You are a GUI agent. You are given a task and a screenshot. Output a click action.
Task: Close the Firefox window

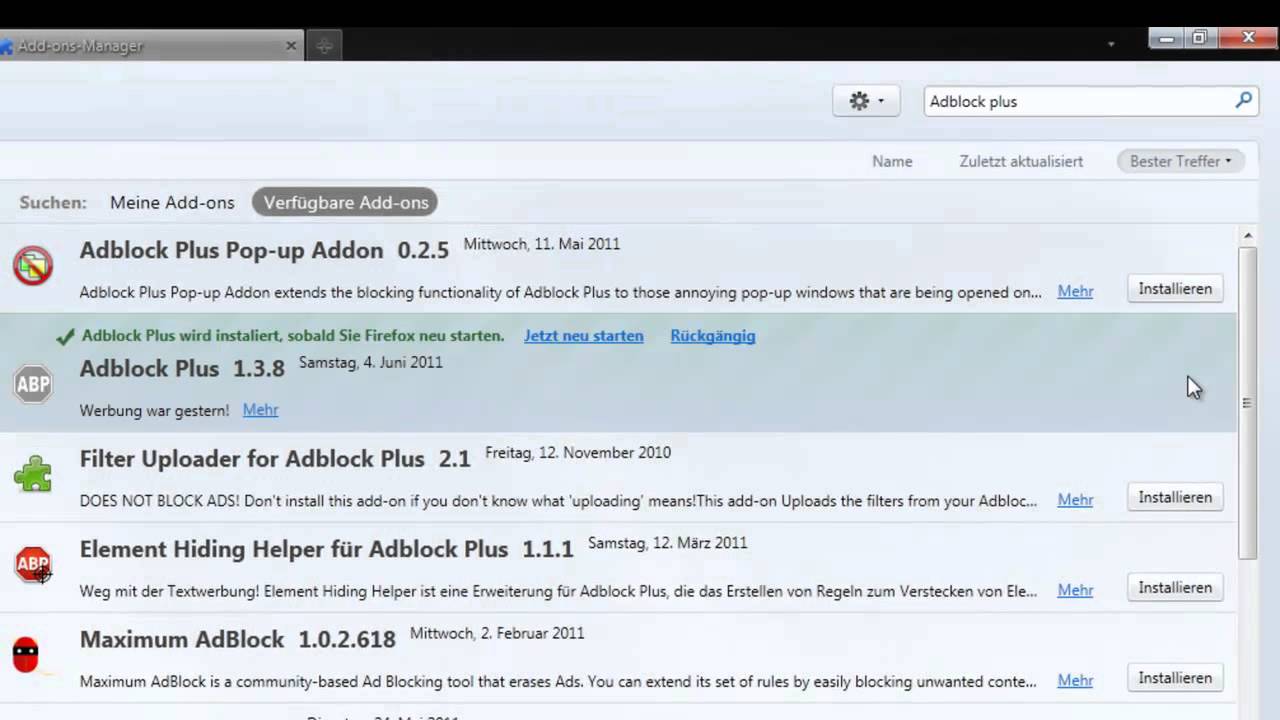click(x=1248, y=38)
